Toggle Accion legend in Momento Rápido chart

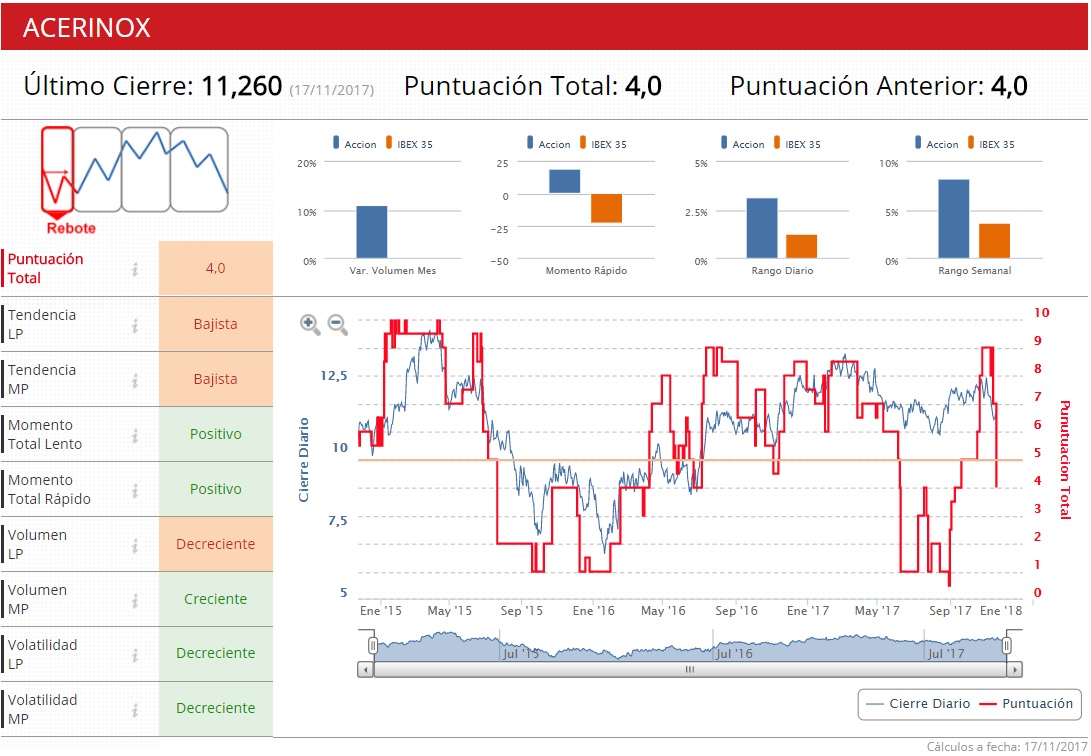pos(548,144)
